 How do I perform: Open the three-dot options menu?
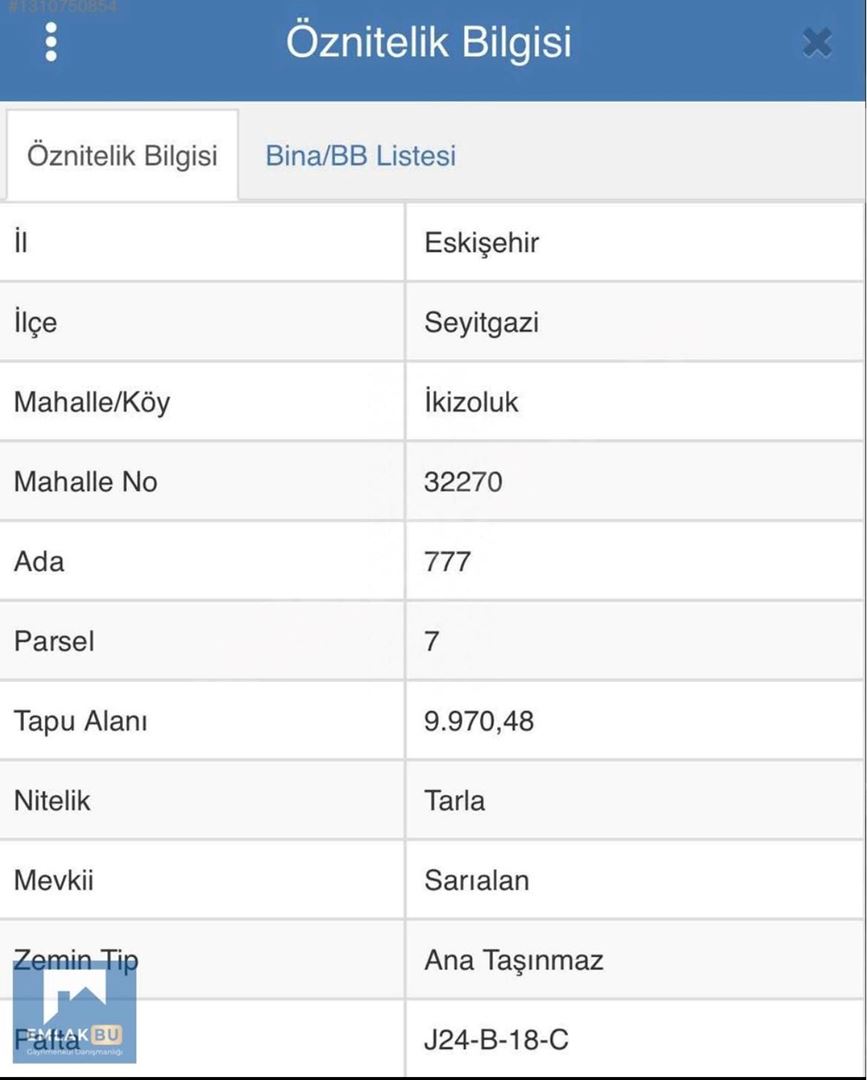pyautogui.click(x=51, y=42)
